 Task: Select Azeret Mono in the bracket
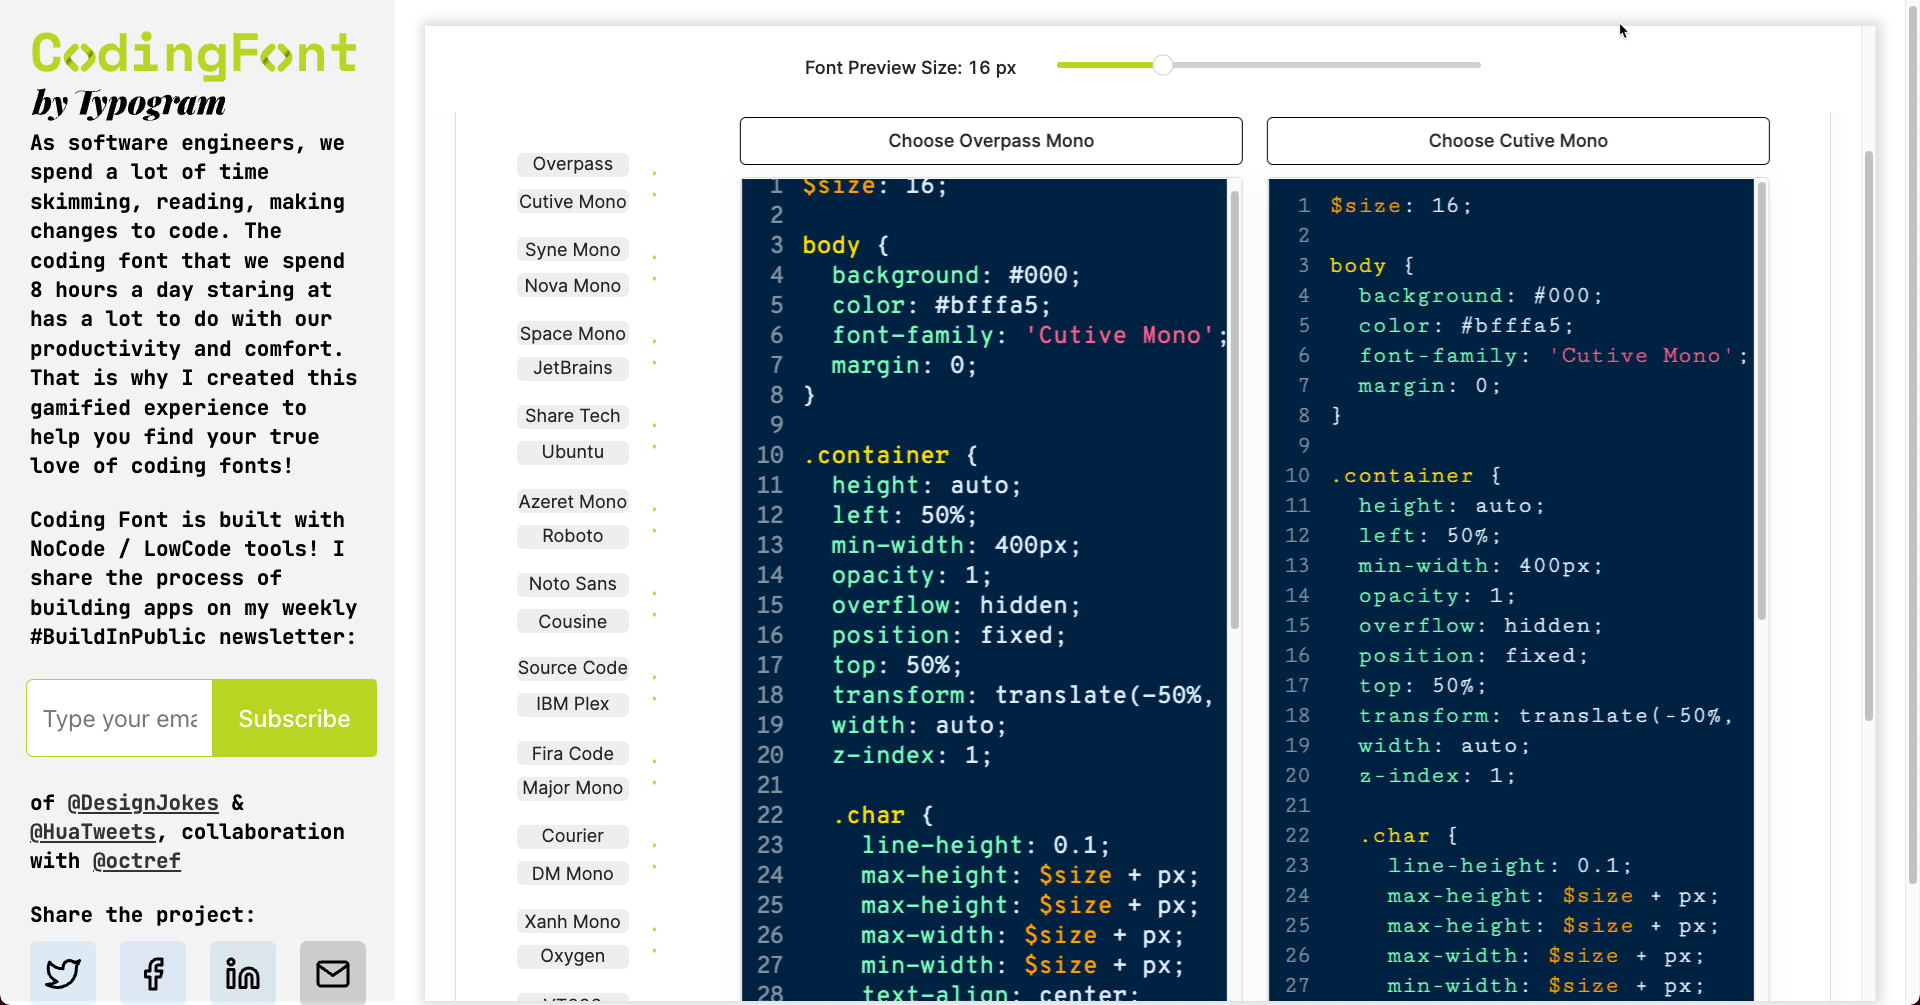click(573, 502)
